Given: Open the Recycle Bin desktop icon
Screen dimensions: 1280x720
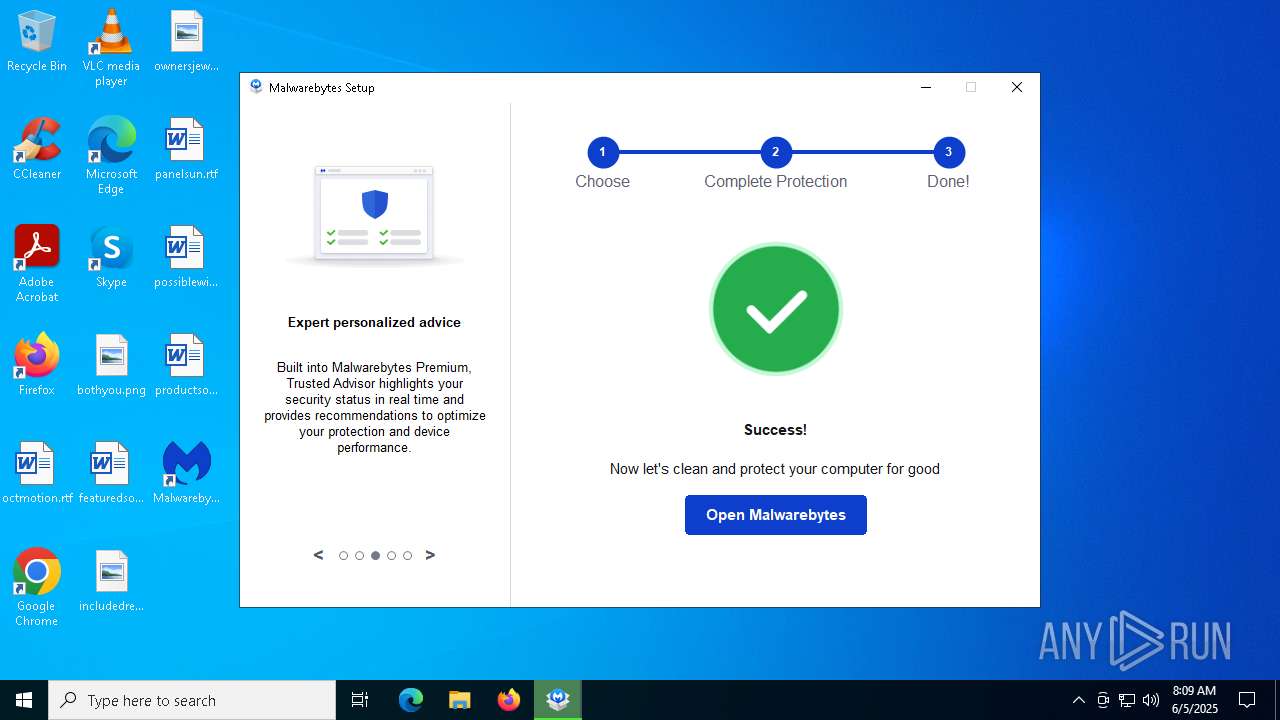Looking at the screenshot, I should (37, 42).
